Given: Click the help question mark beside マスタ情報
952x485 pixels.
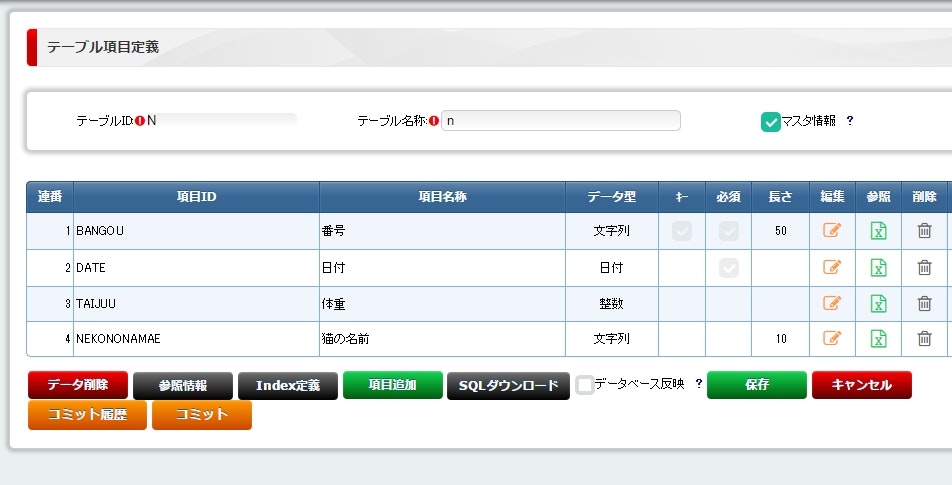Looking at the screenshot, I should pos(850,120).
